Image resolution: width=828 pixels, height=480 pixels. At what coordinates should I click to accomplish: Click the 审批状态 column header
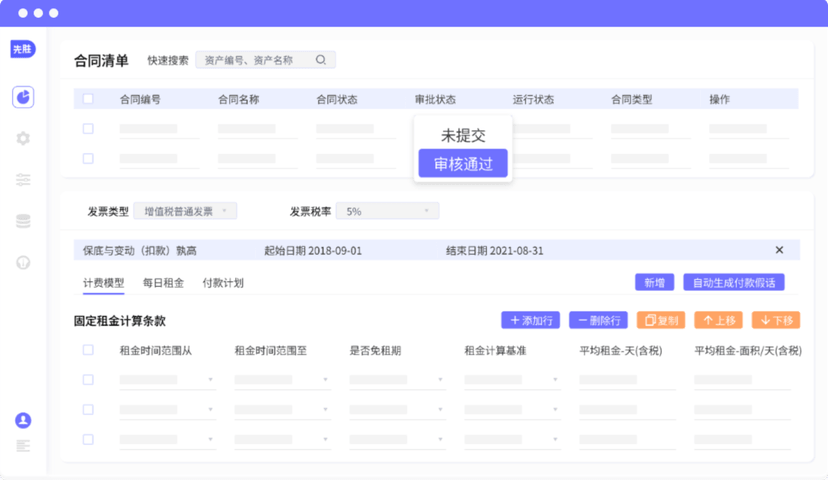click(x=435, y=99)
